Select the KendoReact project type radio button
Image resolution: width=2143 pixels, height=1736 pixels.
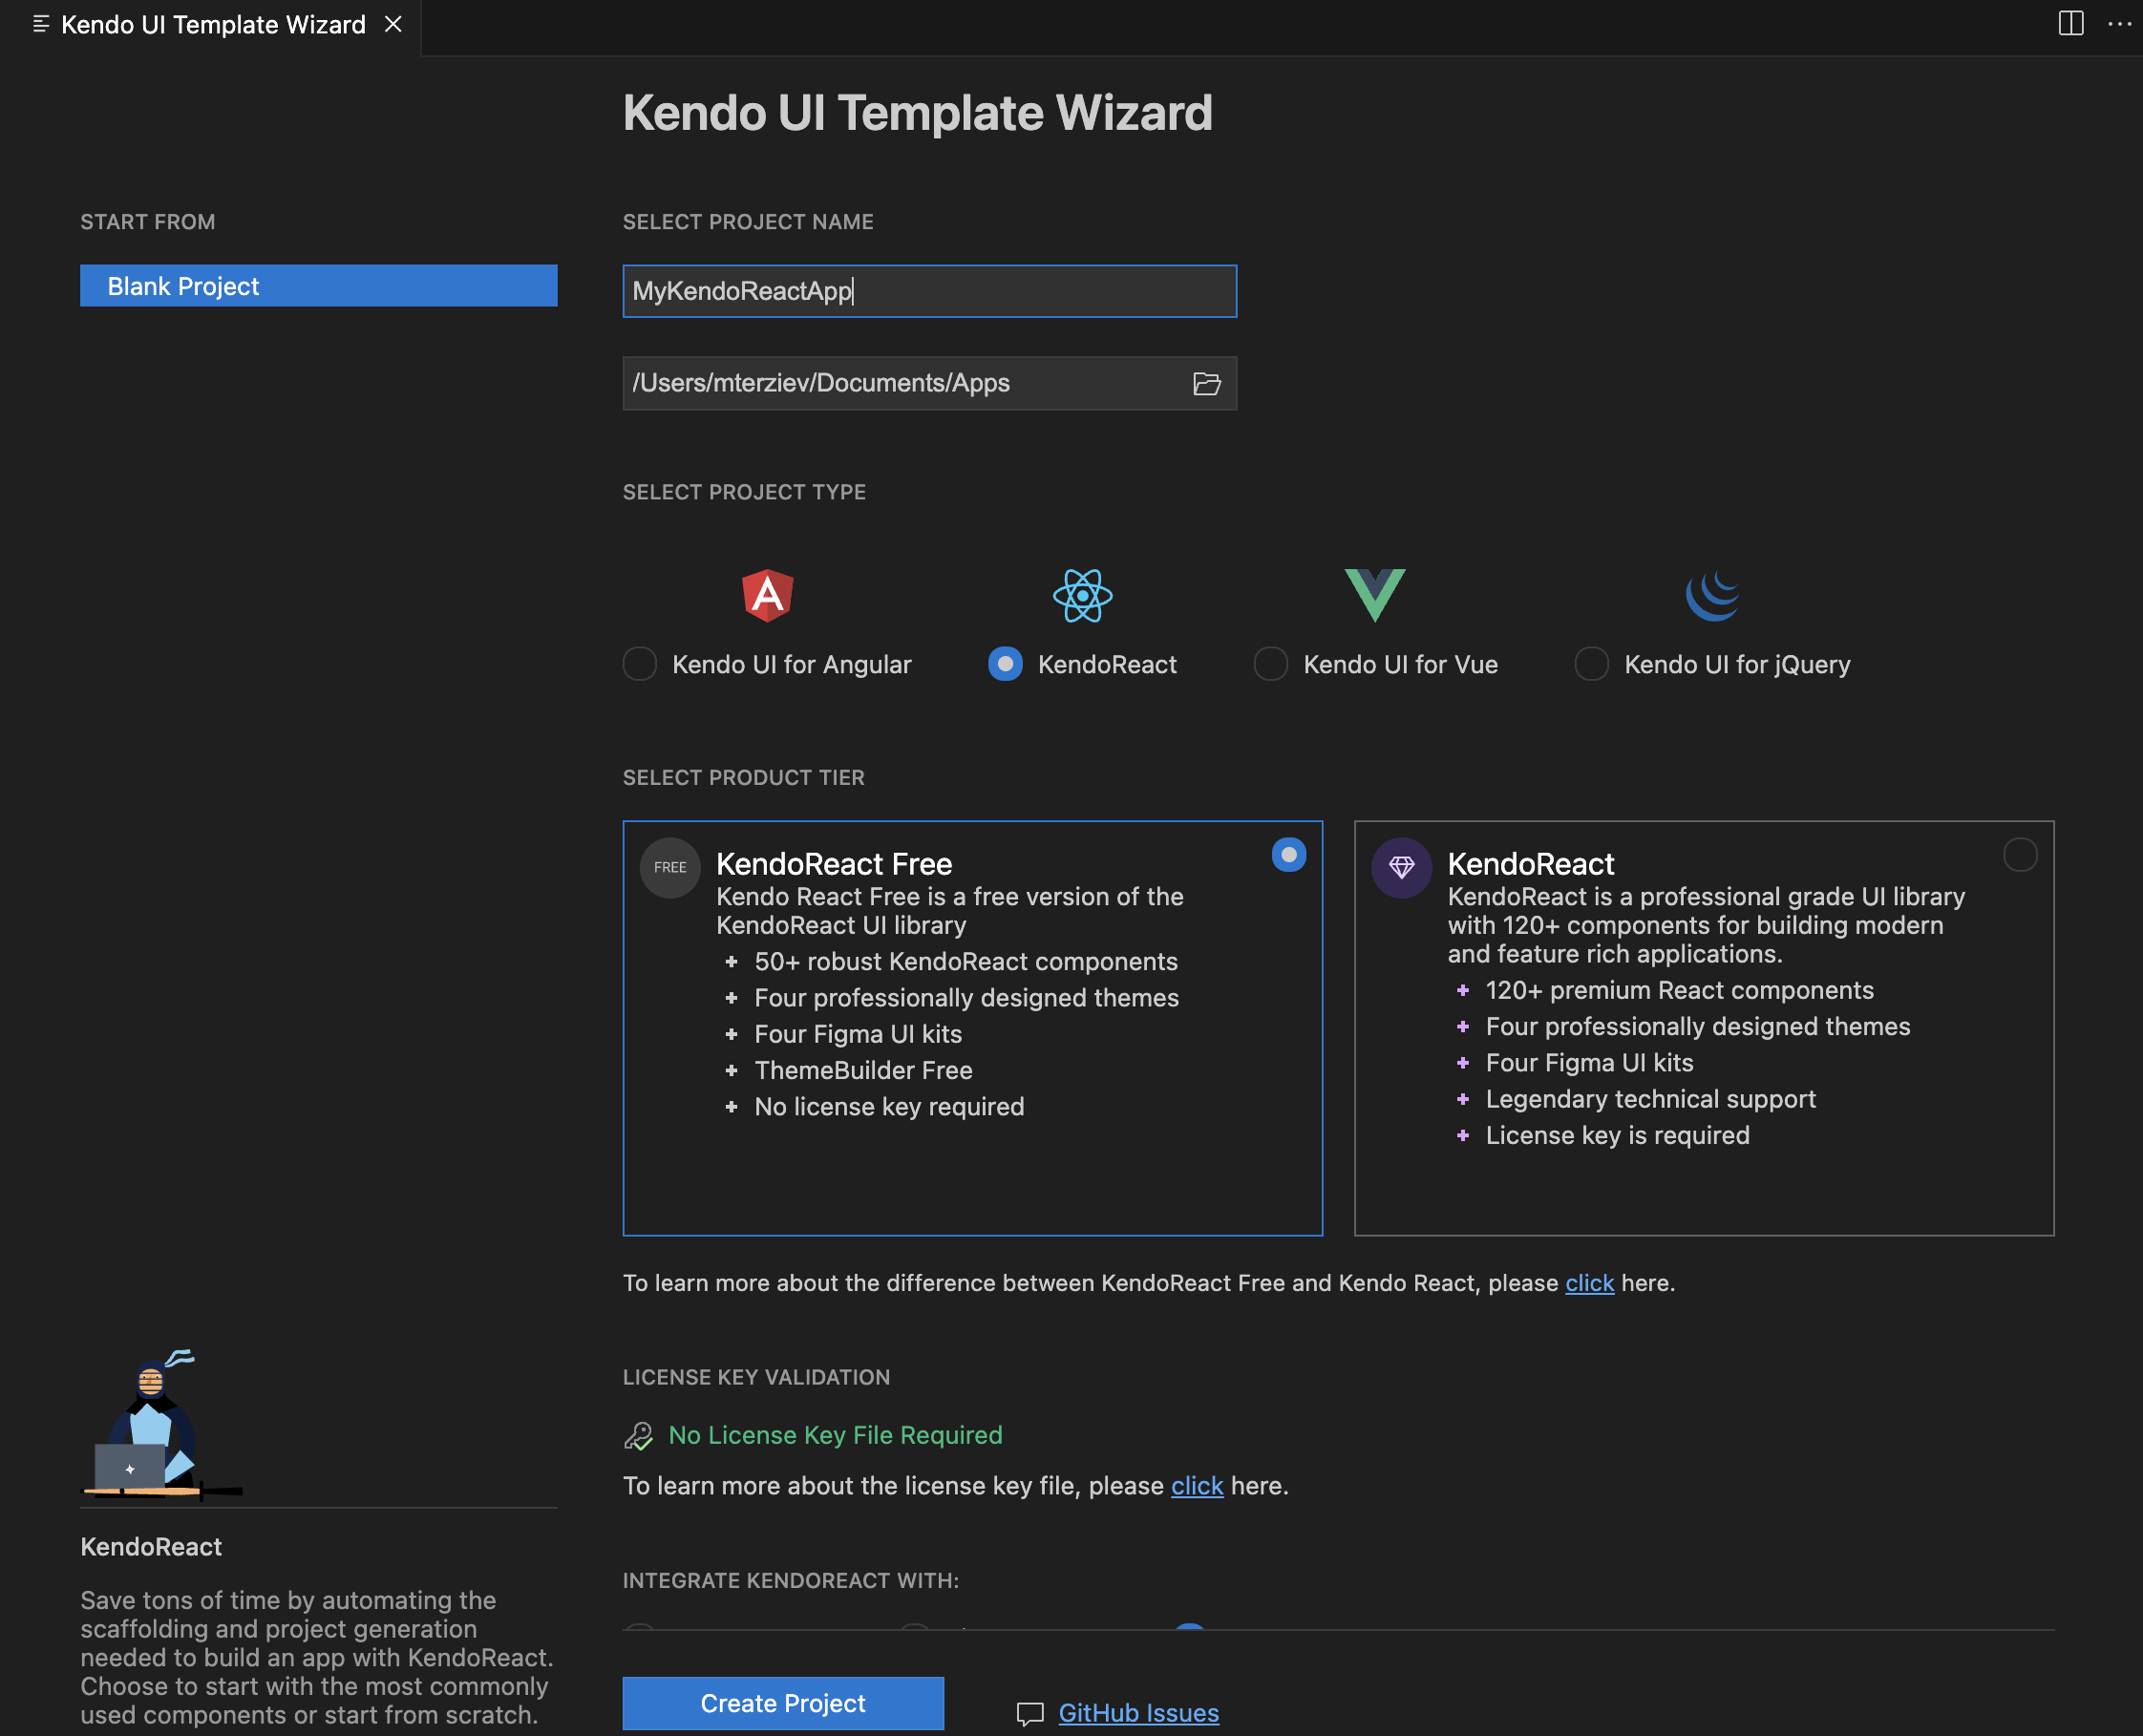click(1003, 663)
